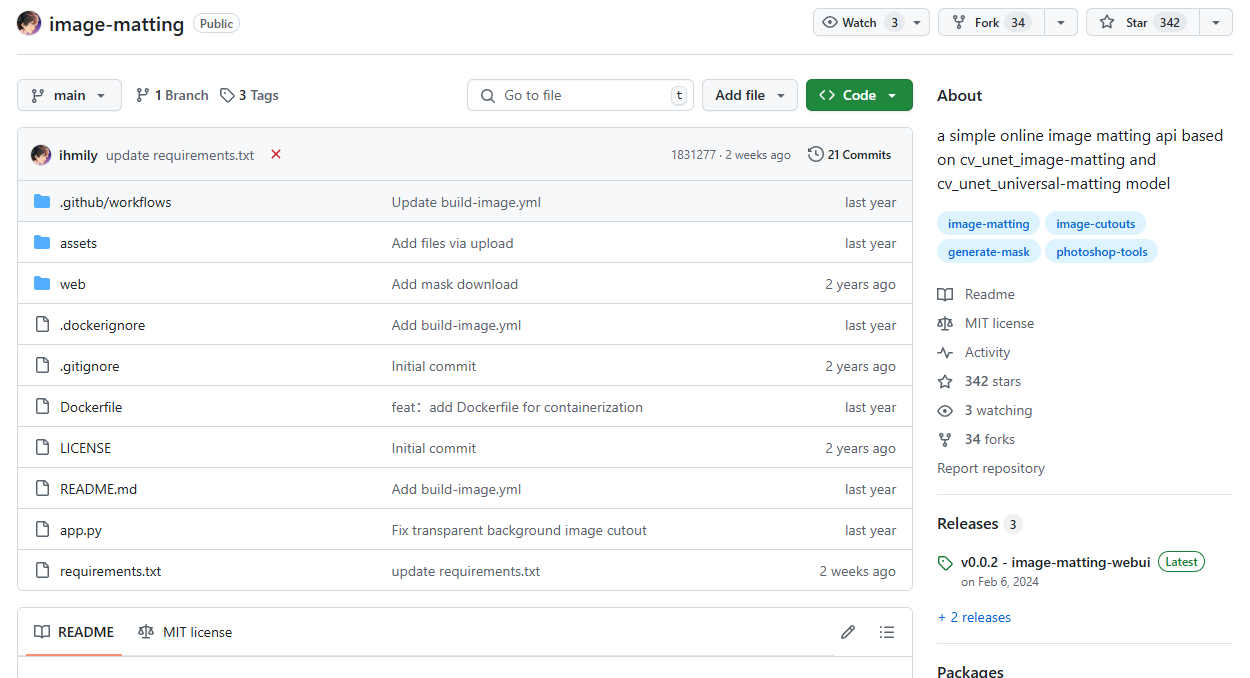1250x678 pixels.
Task: Click the book icon beside Readme
Action: [945, 294]
